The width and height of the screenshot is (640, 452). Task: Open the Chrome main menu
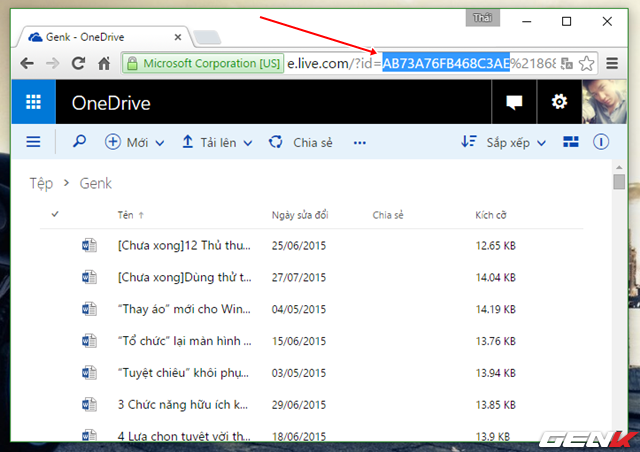pos(612,63)
